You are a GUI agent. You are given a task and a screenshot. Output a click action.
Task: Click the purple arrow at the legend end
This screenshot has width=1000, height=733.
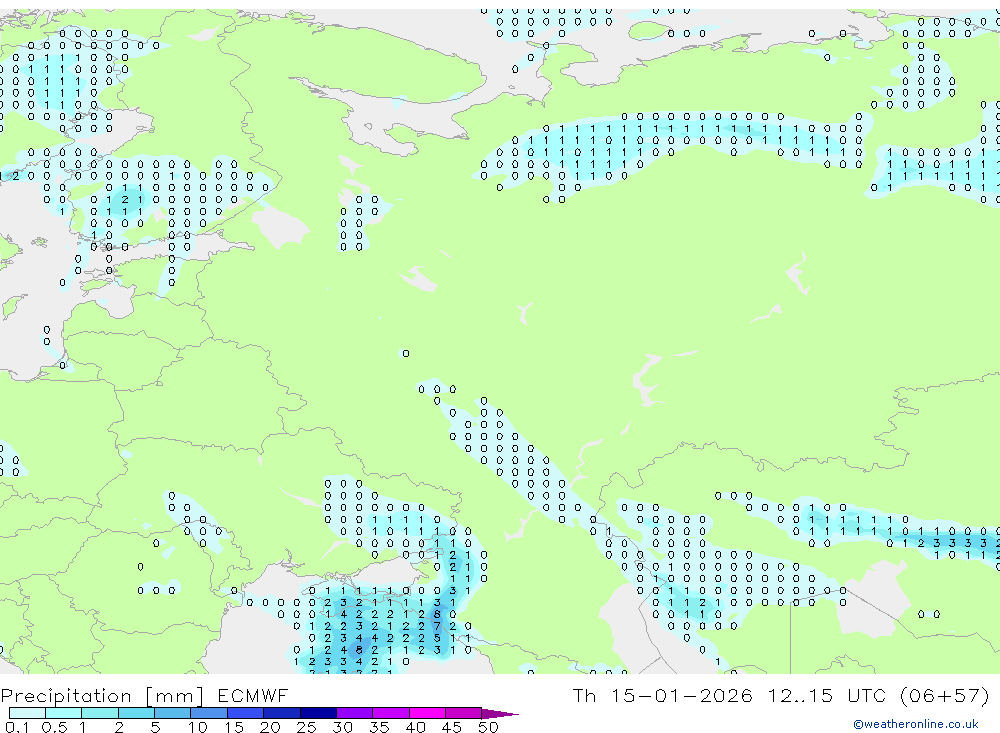pos(500,714)
